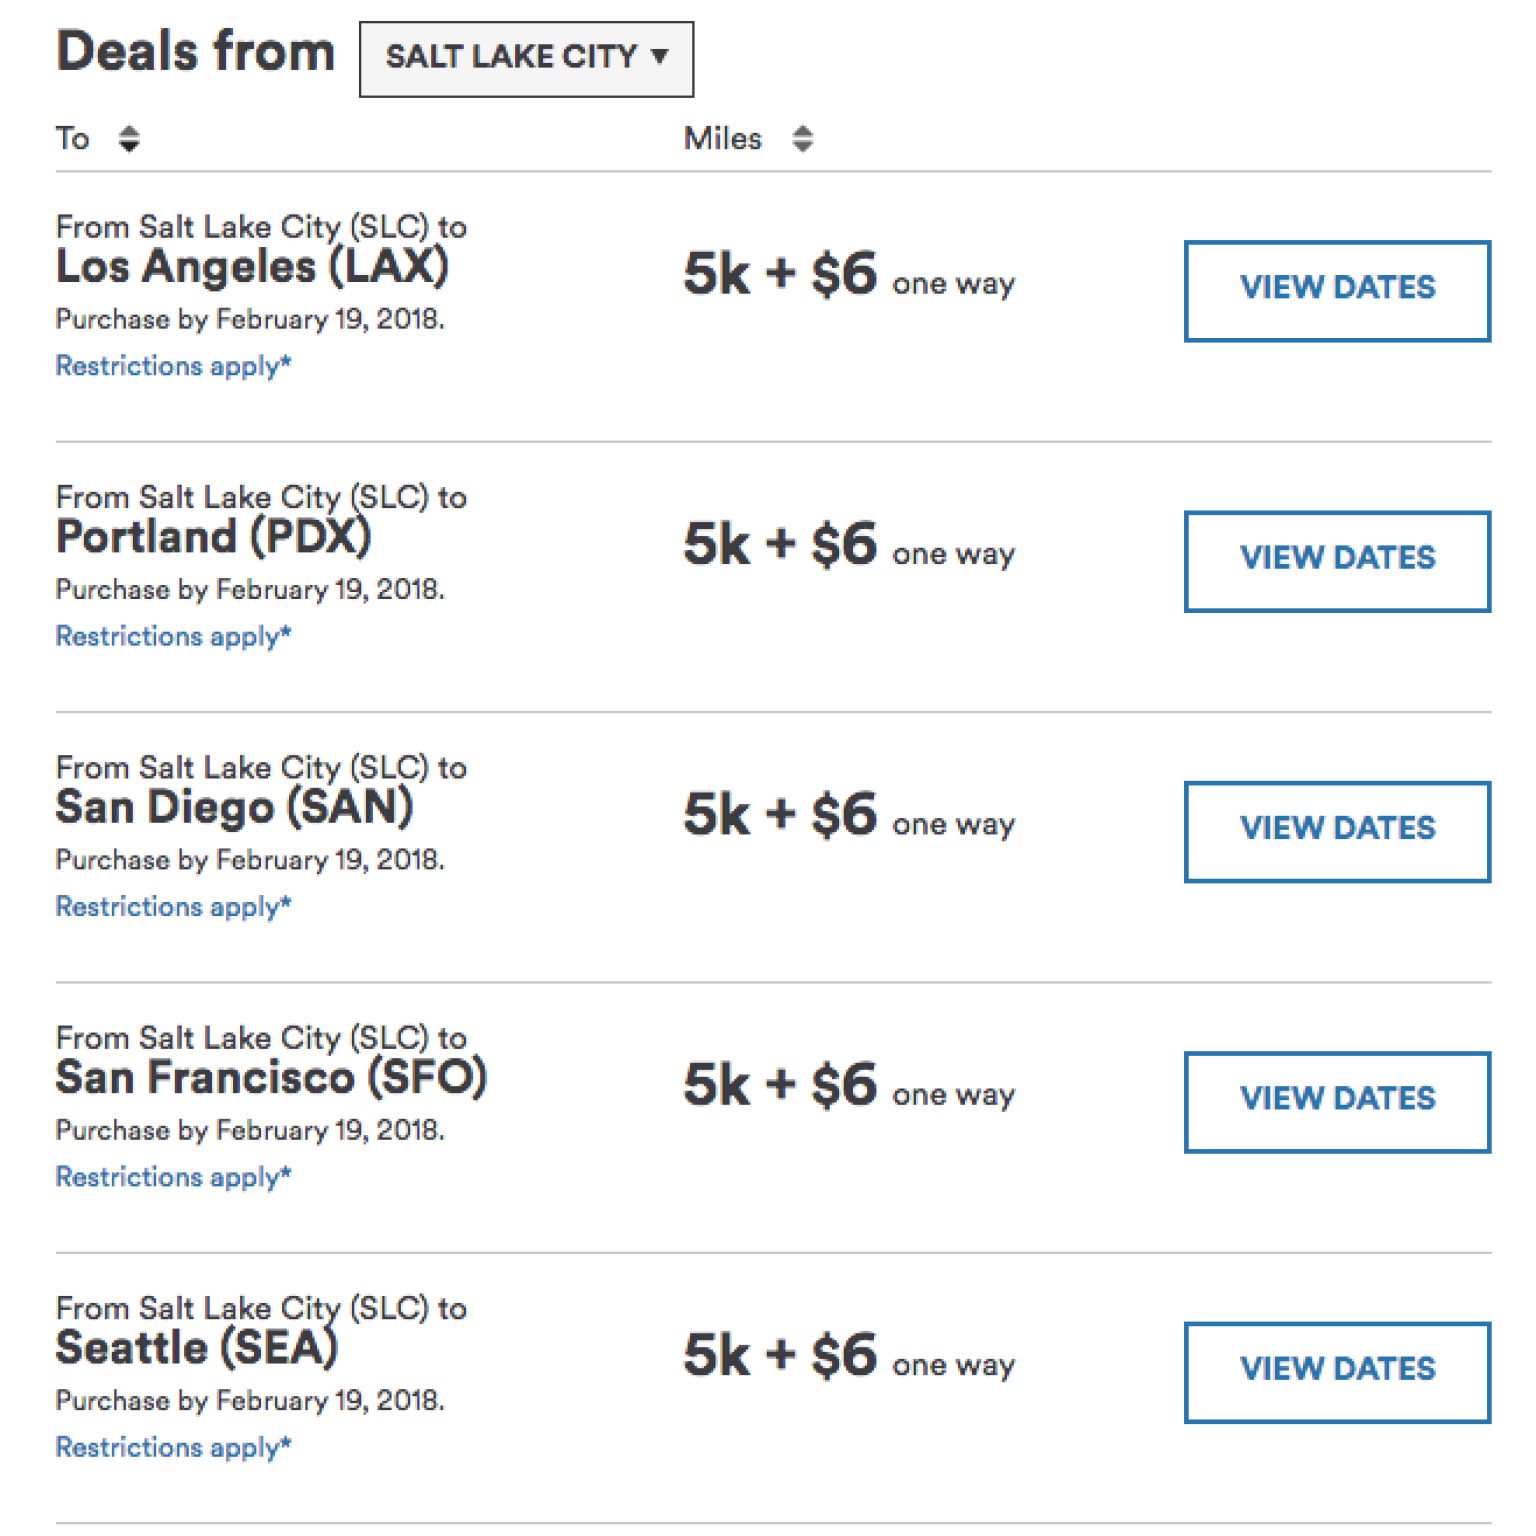View dates for the Seattle deal
The image size is (1536, 1536).
tap(1335, 1369)
